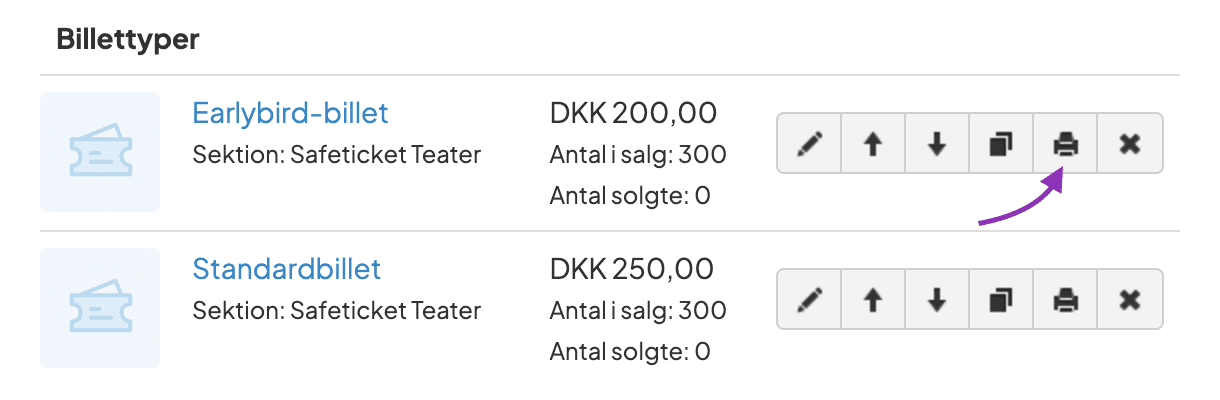Click the Earlybird-billet ticket thumbnail

100,152
